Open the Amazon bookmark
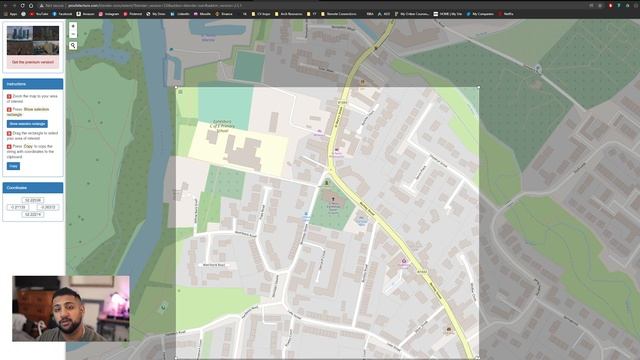Screen dimensions: 640x360 click(86, 14)
